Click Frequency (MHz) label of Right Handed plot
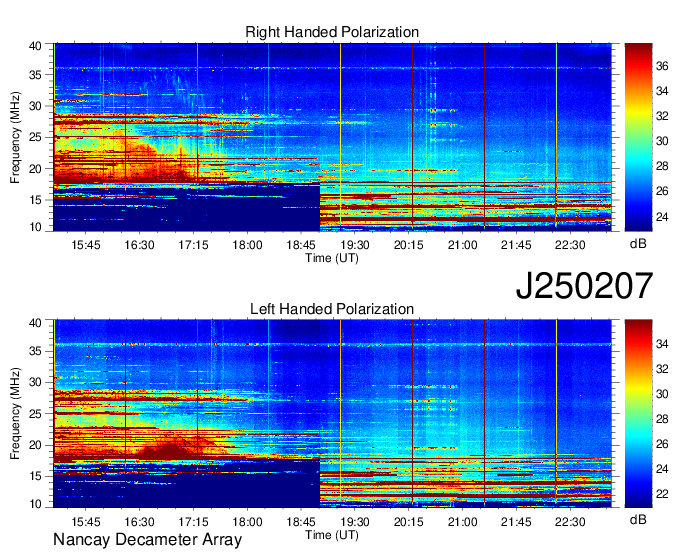 [x=15, y=137]
